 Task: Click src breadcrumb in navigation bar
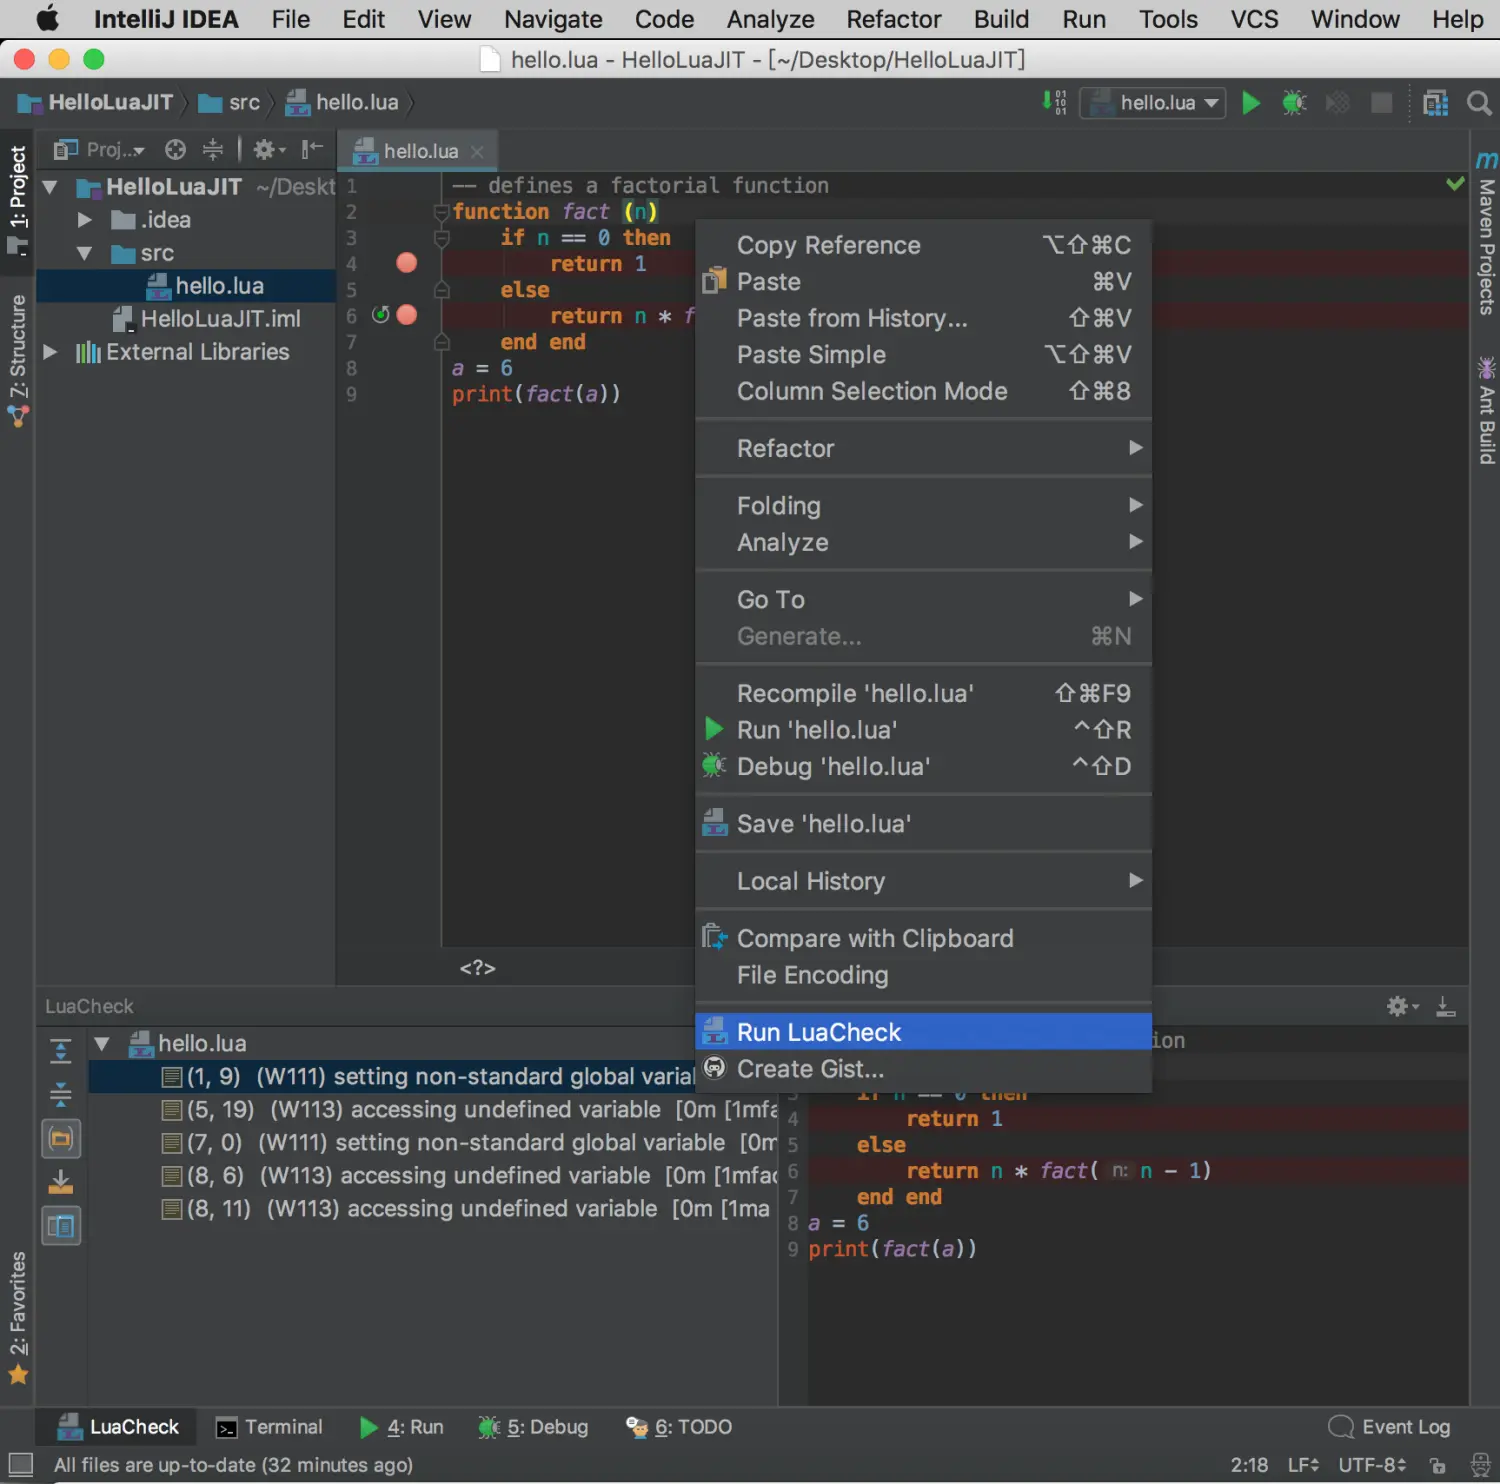pyautogui.click(x=230, y=103)
